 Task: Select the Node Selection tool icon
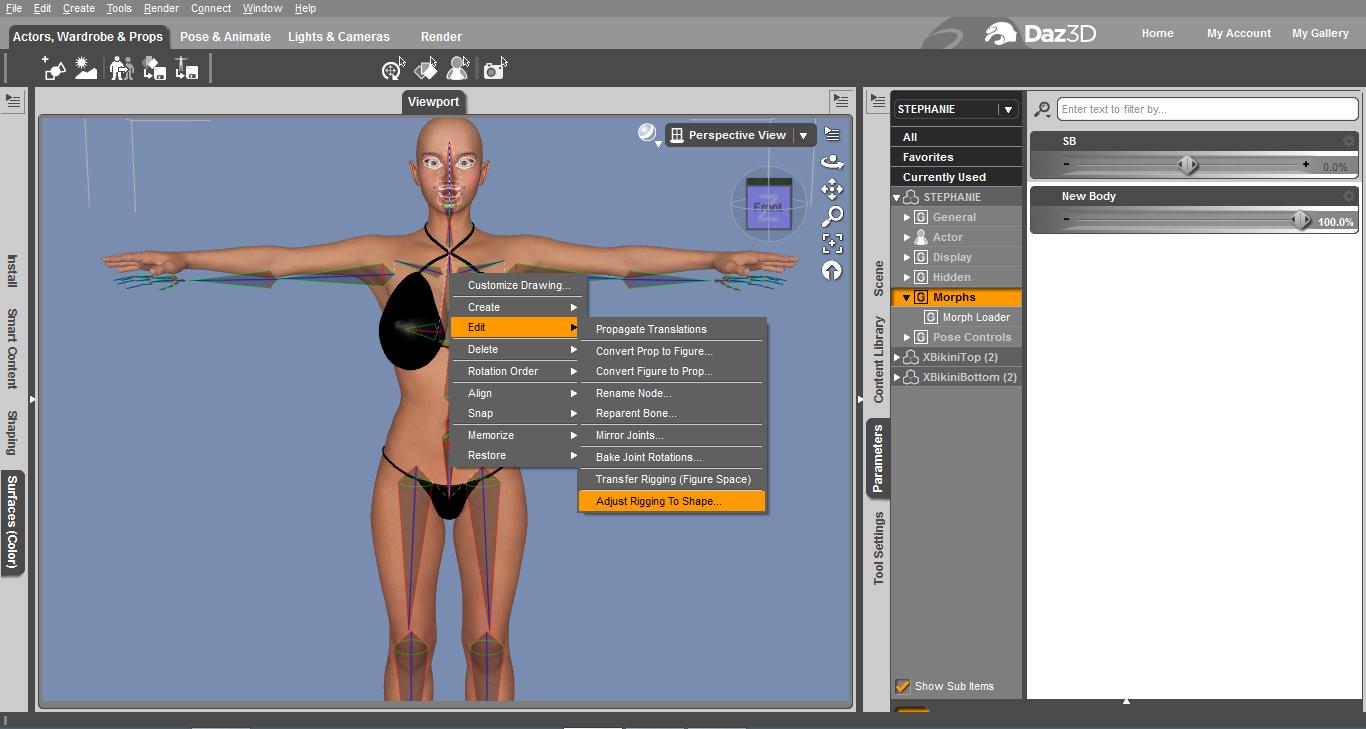pos(458,69)
